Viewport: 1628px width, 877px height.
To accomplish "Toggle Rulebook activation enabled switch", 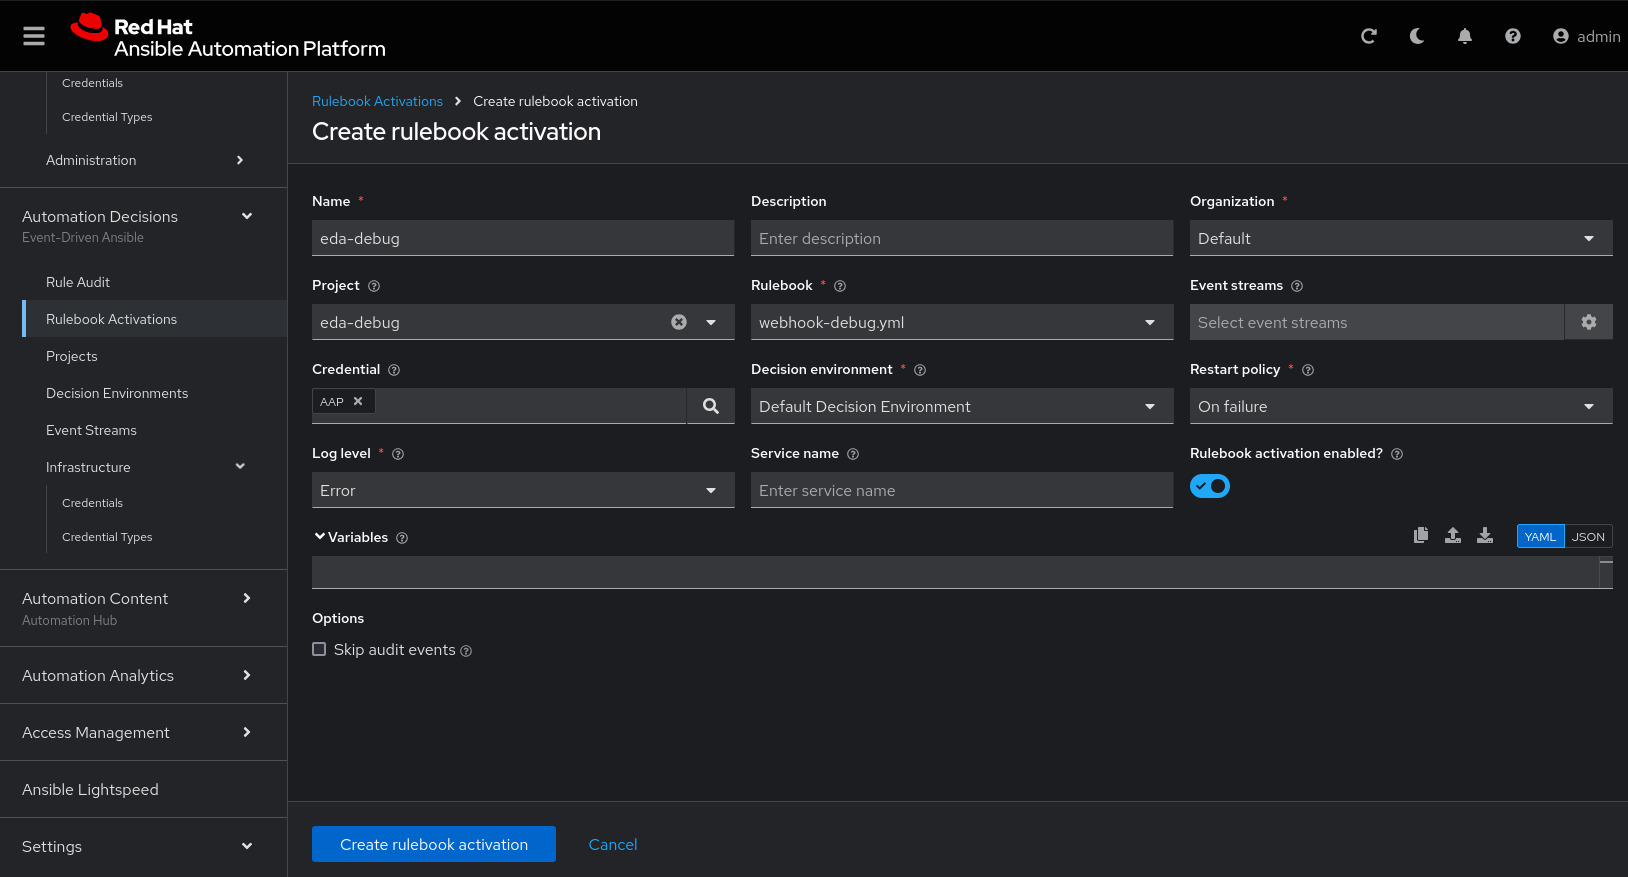I will tap(1210, 486).
